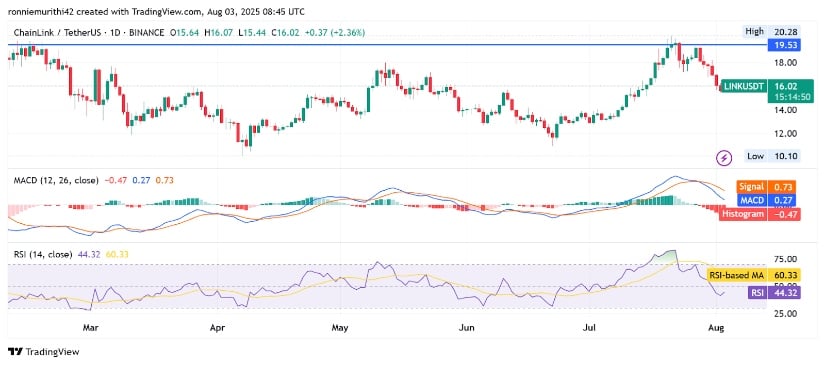Click the L15.44 low value in header
The height and width of the screenshot is (365, 825).
[x=253, y=33]
